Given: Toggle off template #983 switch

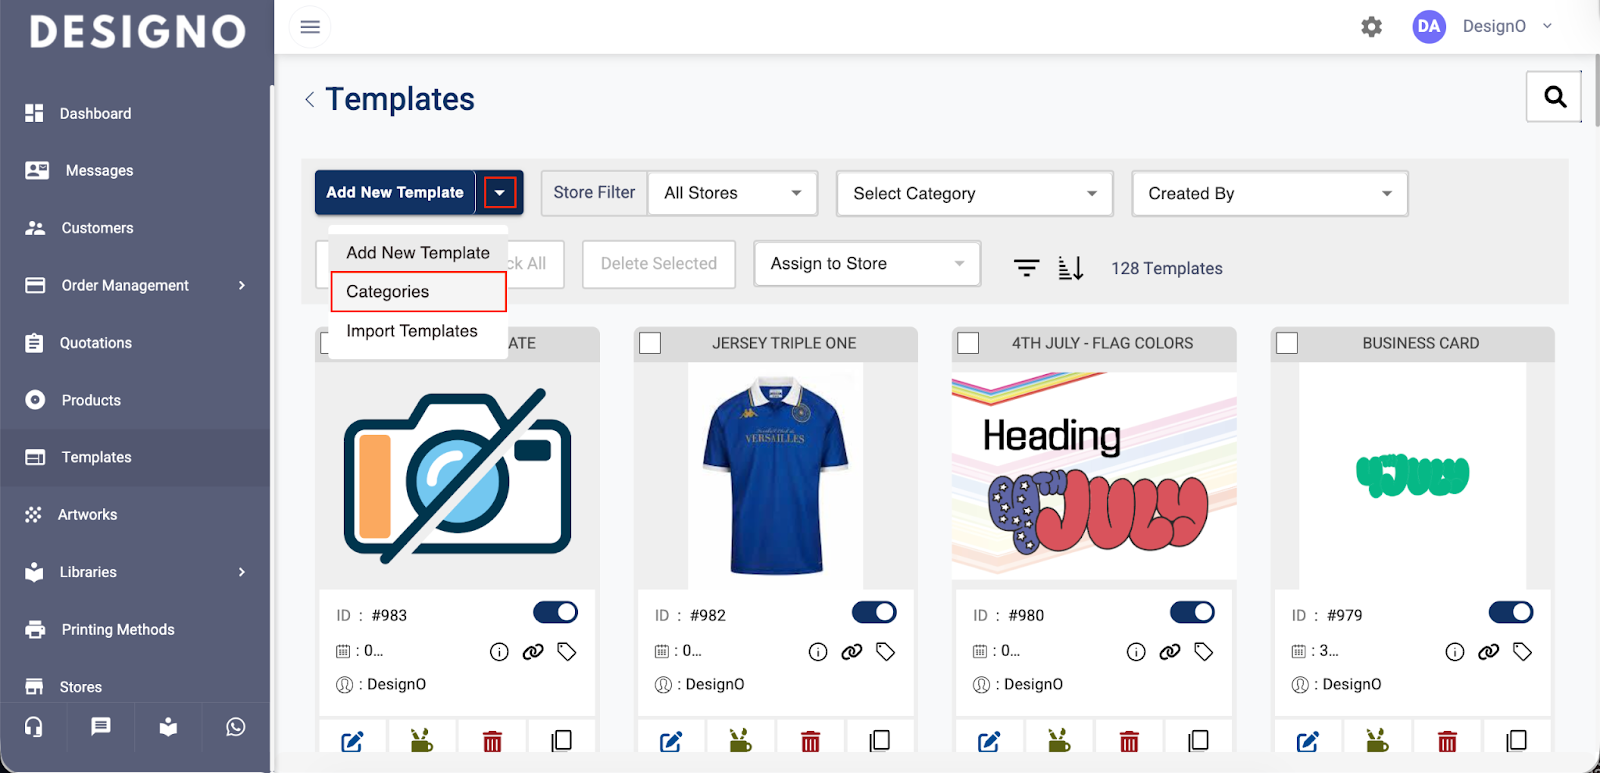Looking at the screenshot, I should 555,612.
